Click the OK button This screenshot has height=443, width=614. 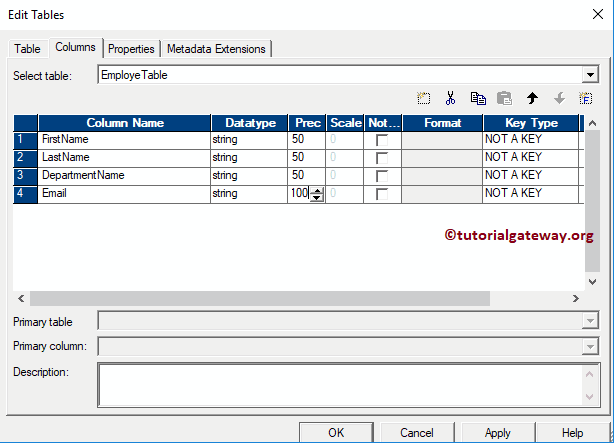(336, 432)
